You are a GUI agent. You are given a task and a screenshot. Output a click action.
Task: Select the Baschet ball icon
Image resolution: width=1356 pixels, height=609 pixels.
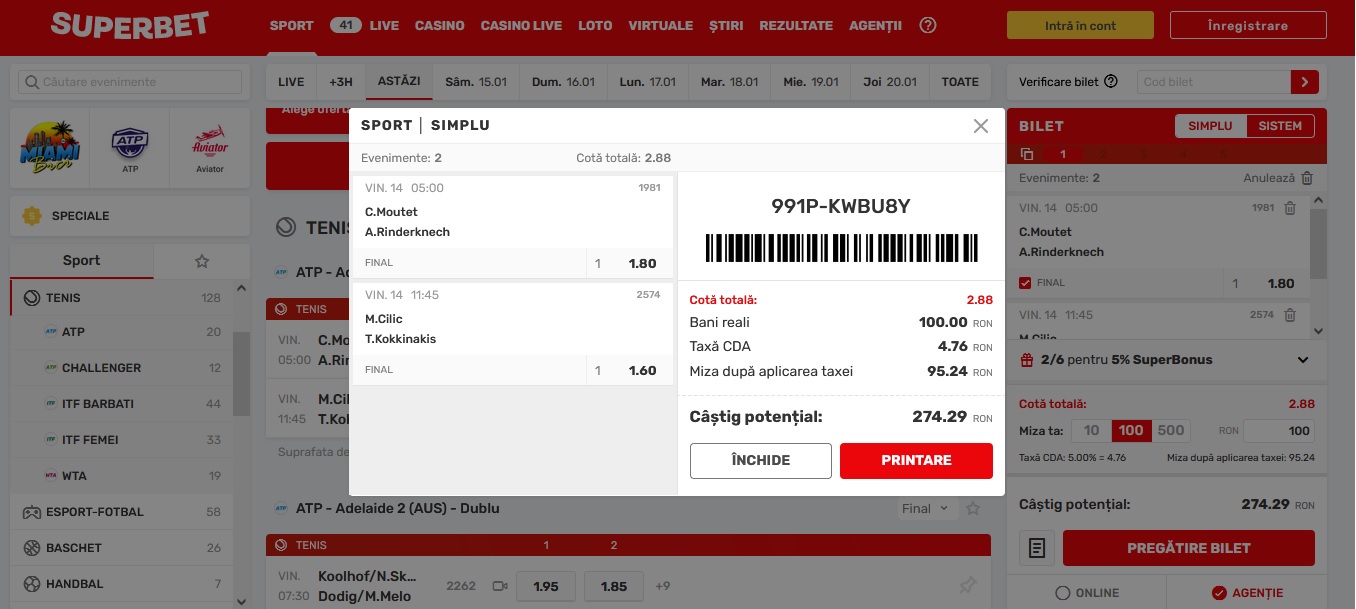(31, 548)
